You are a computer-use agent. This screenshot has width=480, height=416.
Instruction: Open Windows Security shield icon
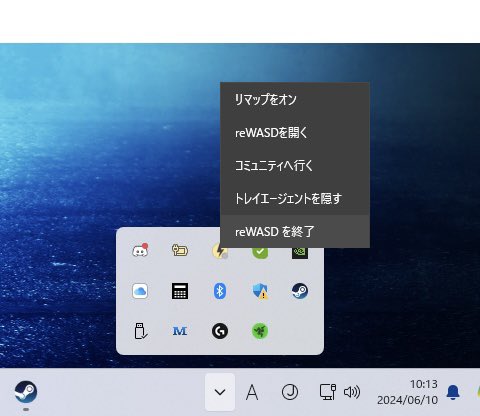(x=260, y=291)
